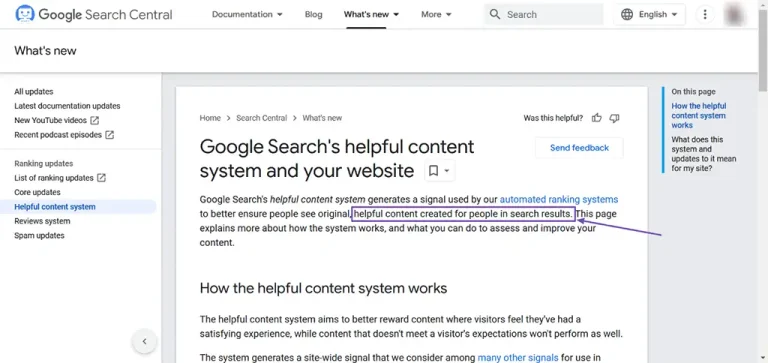This screenshot has height=363, width=768.
Task: Click the globe language icon
Action: pyautogui.click(x=627, y=14)
